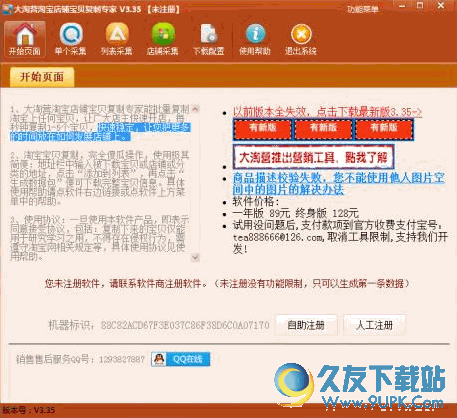Click the machine ID code 88C82ACD67F3E037...

(x=185, y=325)
